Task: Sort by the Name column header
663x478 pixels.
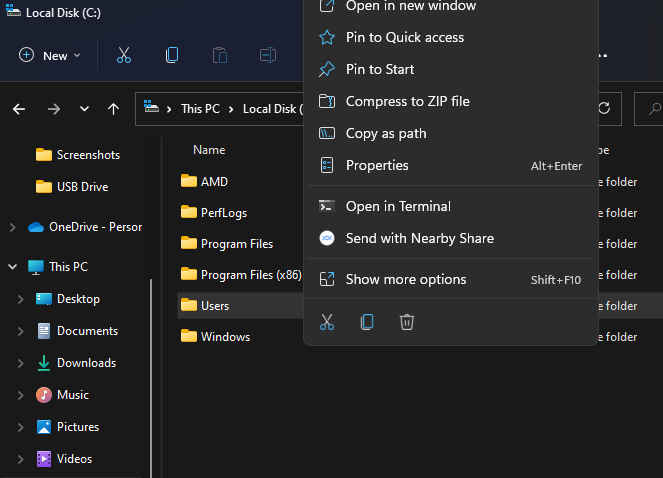Action: click(209, 150)
